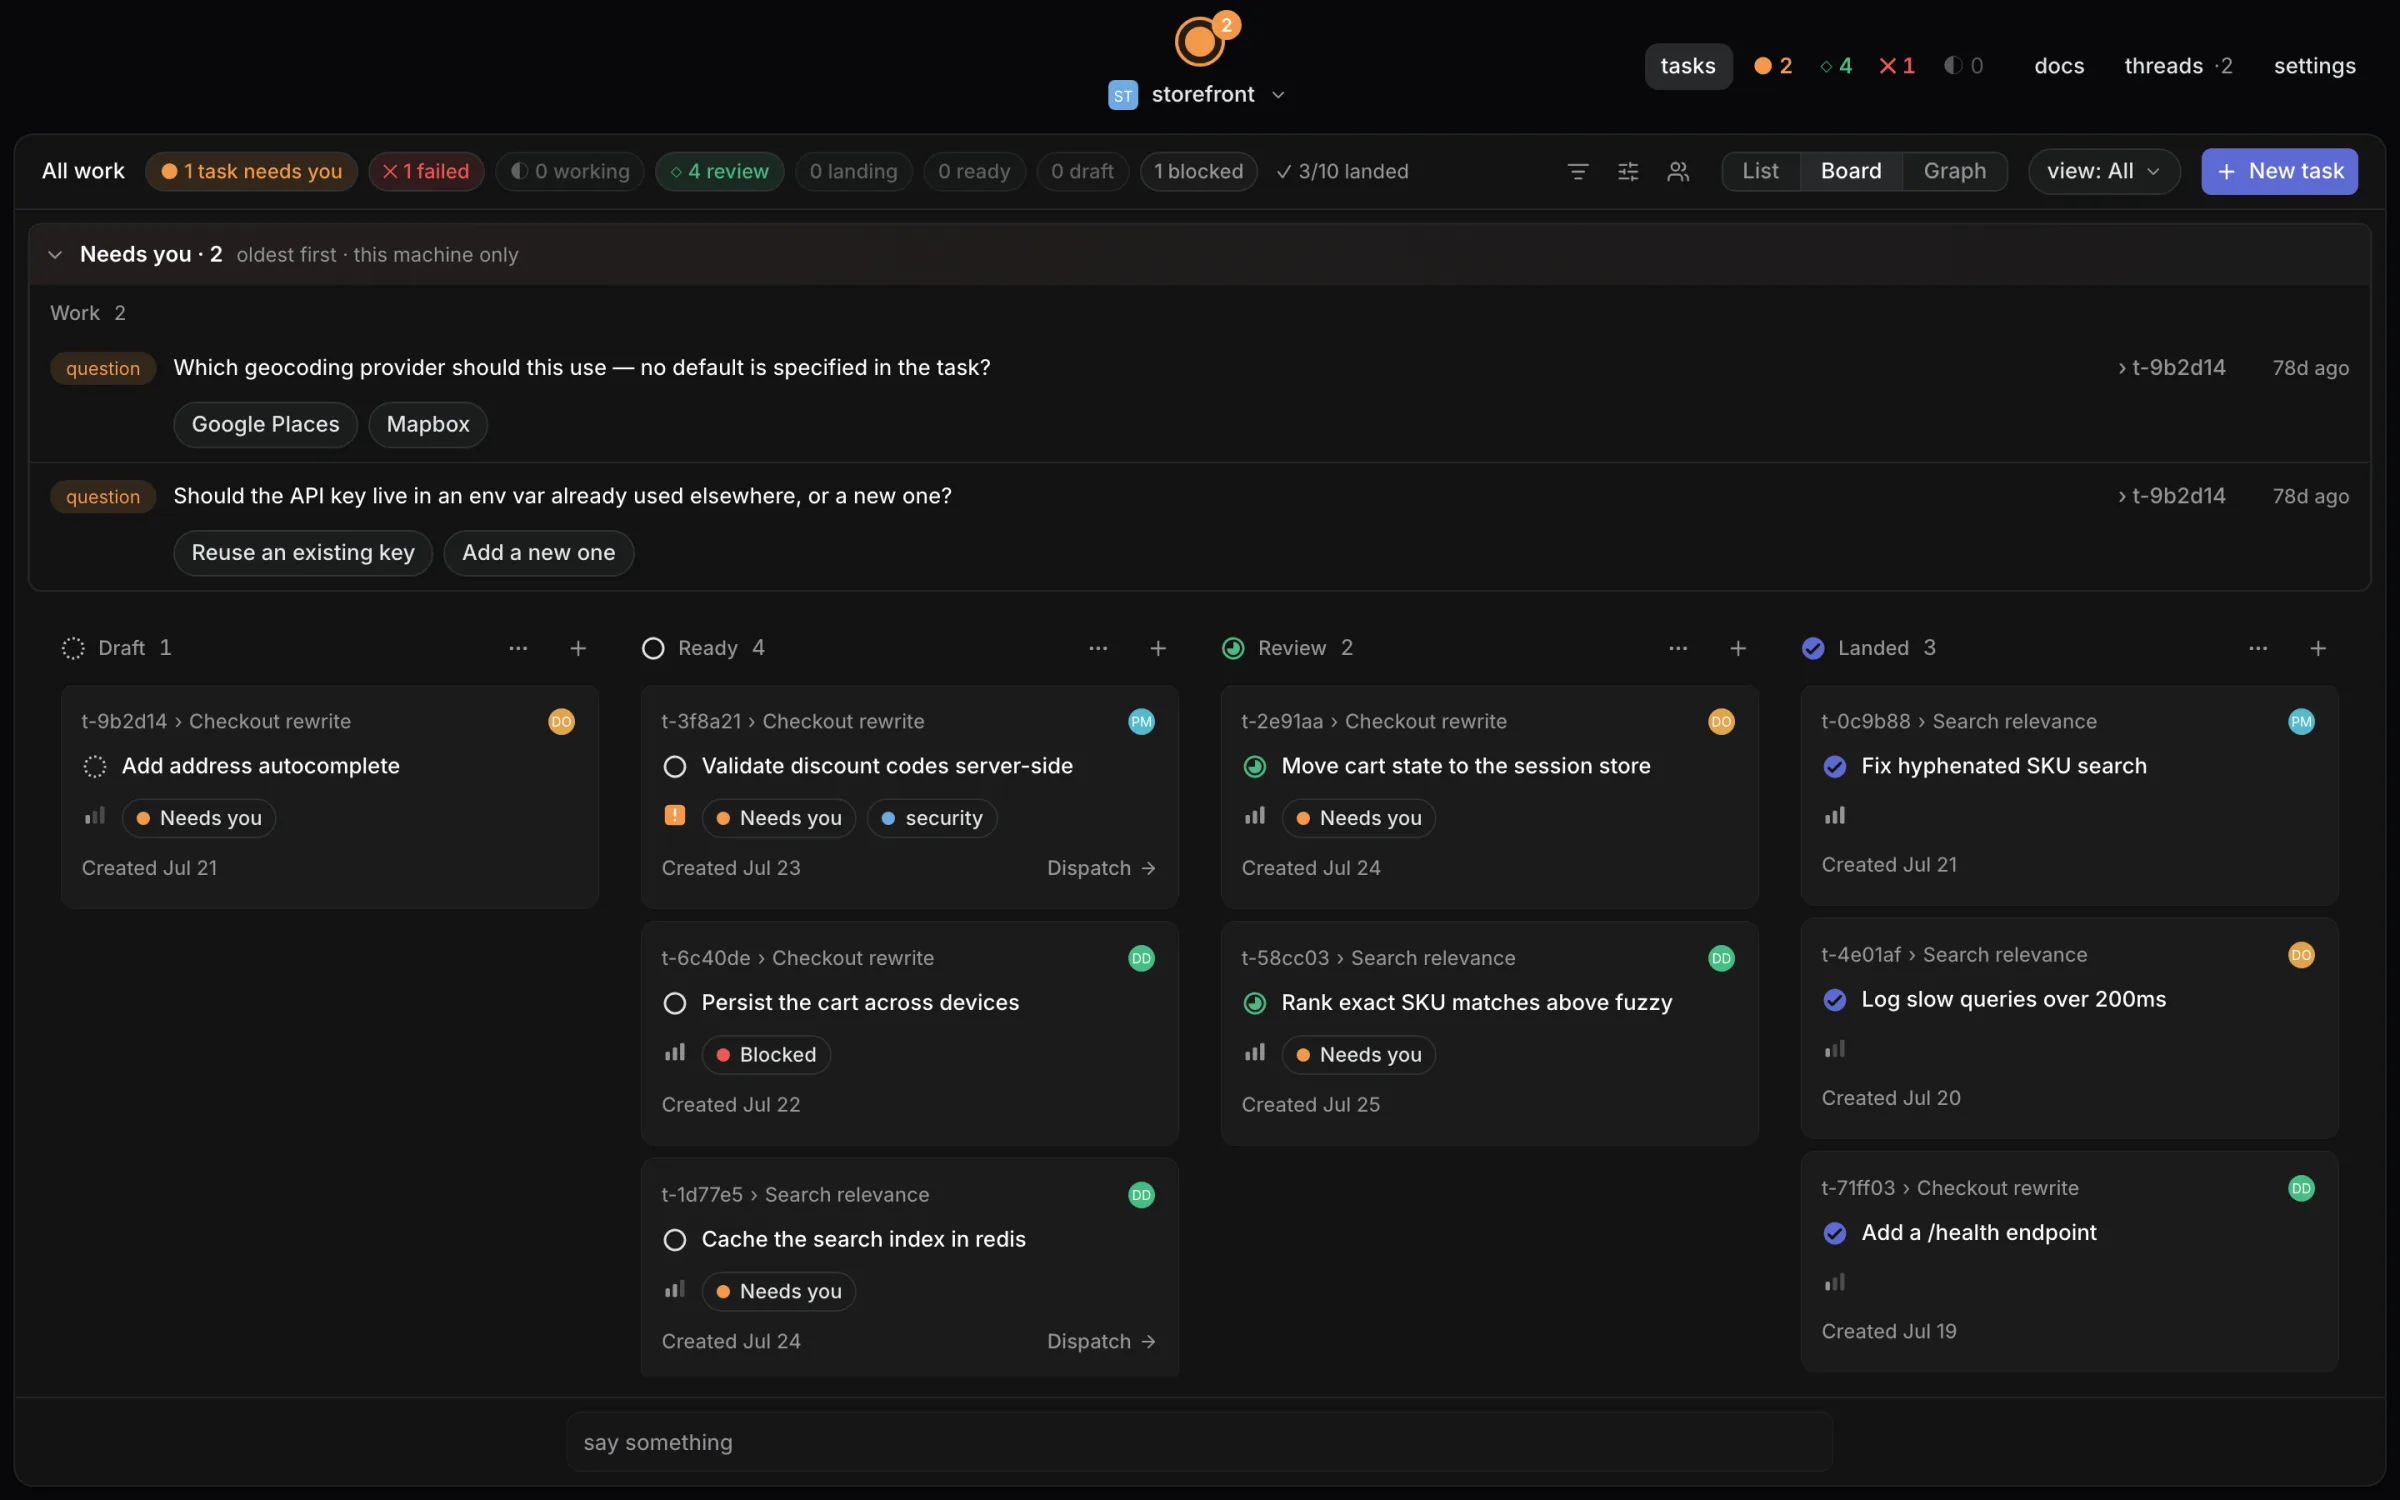Open the view: All dropdown

(x=2103, y=171)
